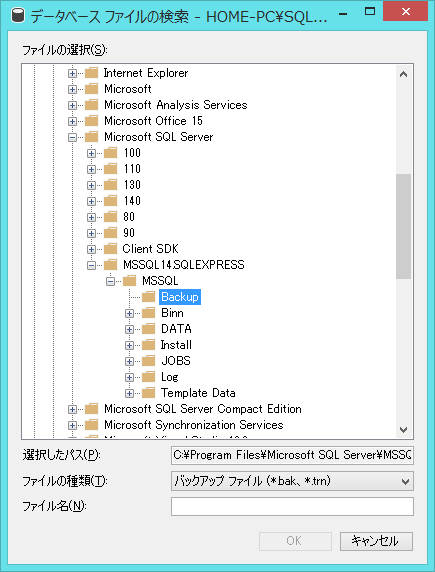Expand the DATA folder node
Screen dimensions: 435x572
pos(129,329)
